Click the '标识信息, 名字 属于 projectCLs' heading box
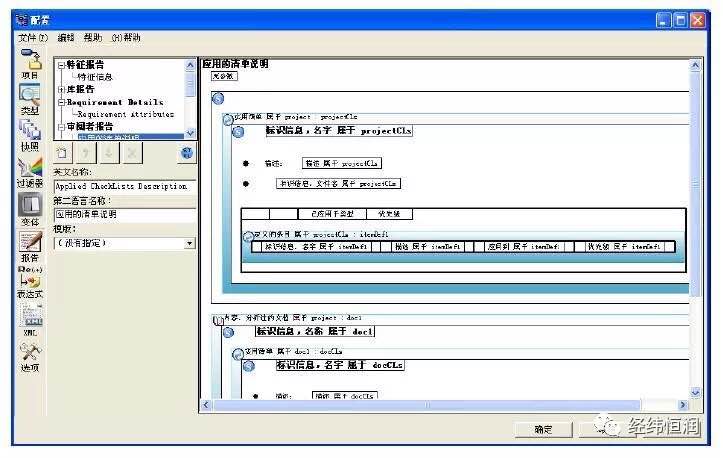Viewport: 723px width, 458px height. [339, 131]
